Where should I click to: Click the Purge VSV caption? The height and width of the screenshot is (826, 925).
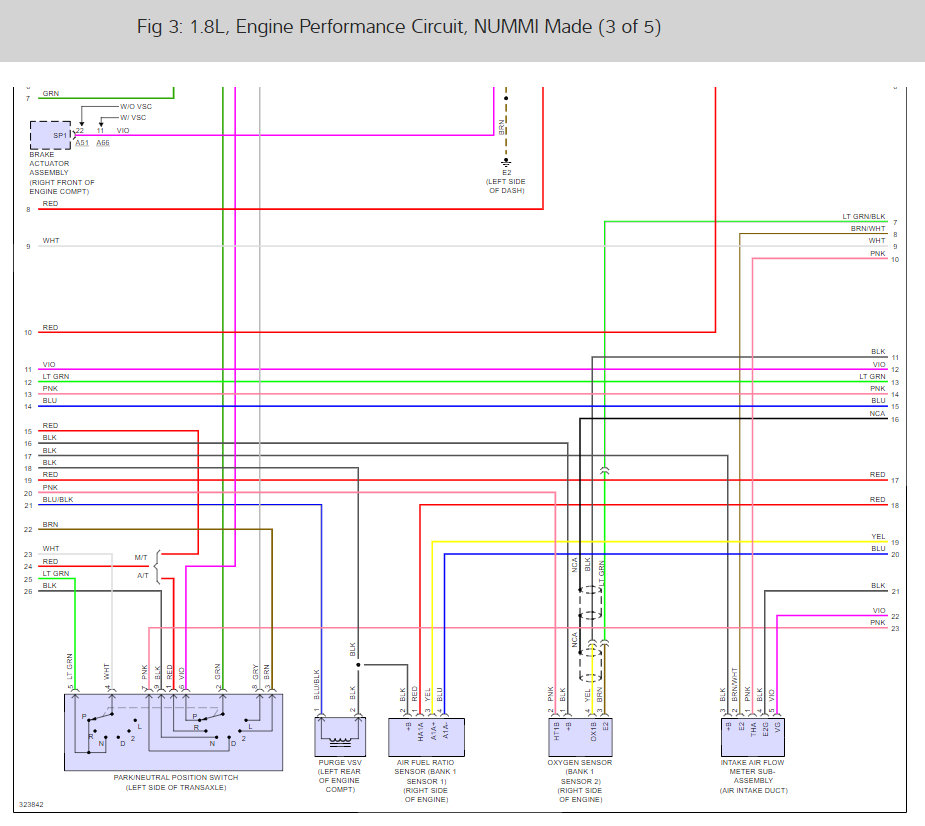340,776
